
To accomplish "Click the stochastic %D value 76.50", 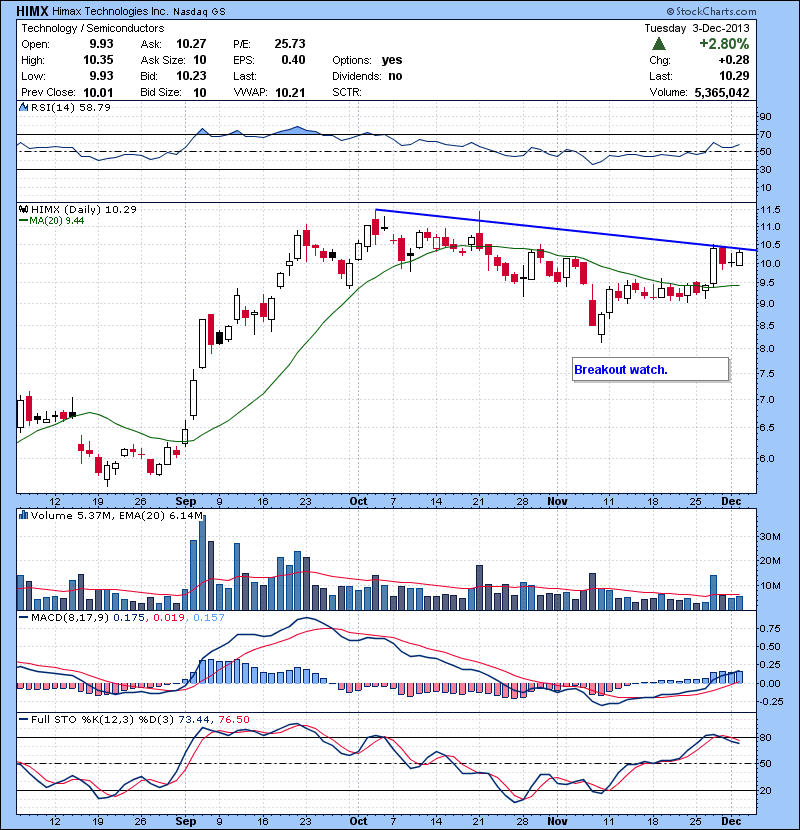I will pyautogui.click(x=234, y=719).
